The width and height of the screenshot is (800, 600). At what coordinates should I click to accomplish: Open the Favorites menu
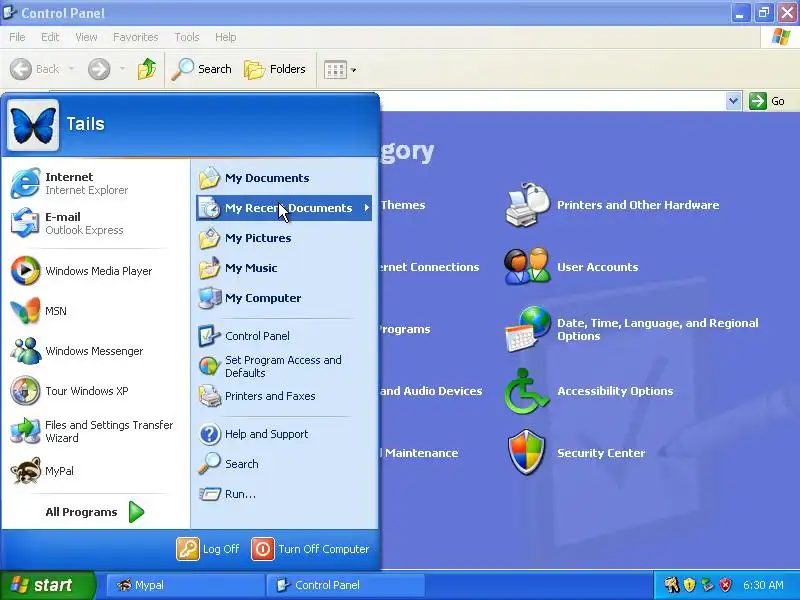136,37
